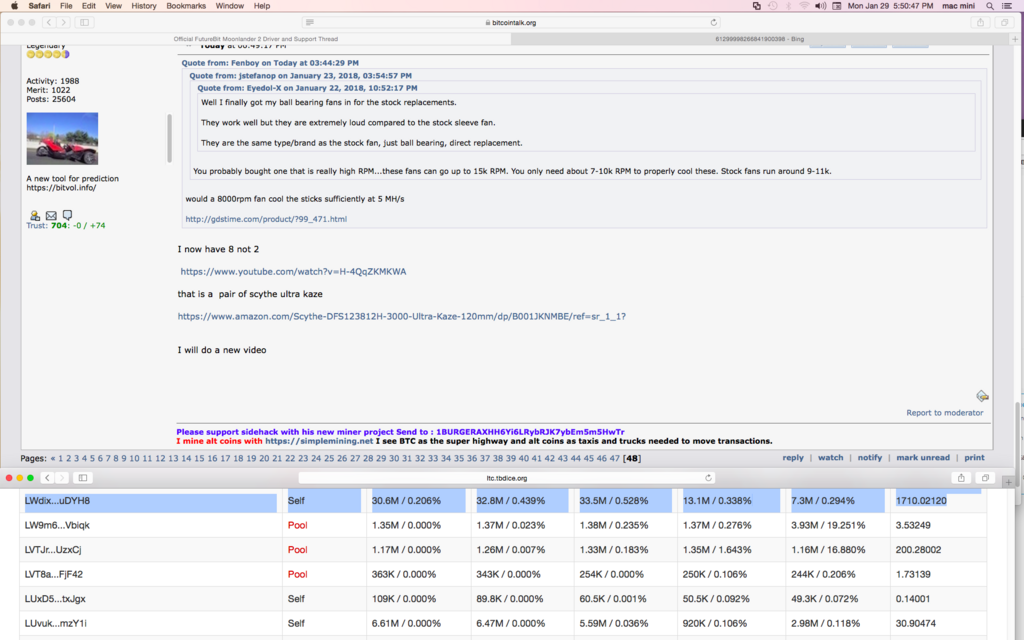Click the print link for the thread
Image resolution: width=1024 pixels, height=640 pixels.
[x=974, y=458]
